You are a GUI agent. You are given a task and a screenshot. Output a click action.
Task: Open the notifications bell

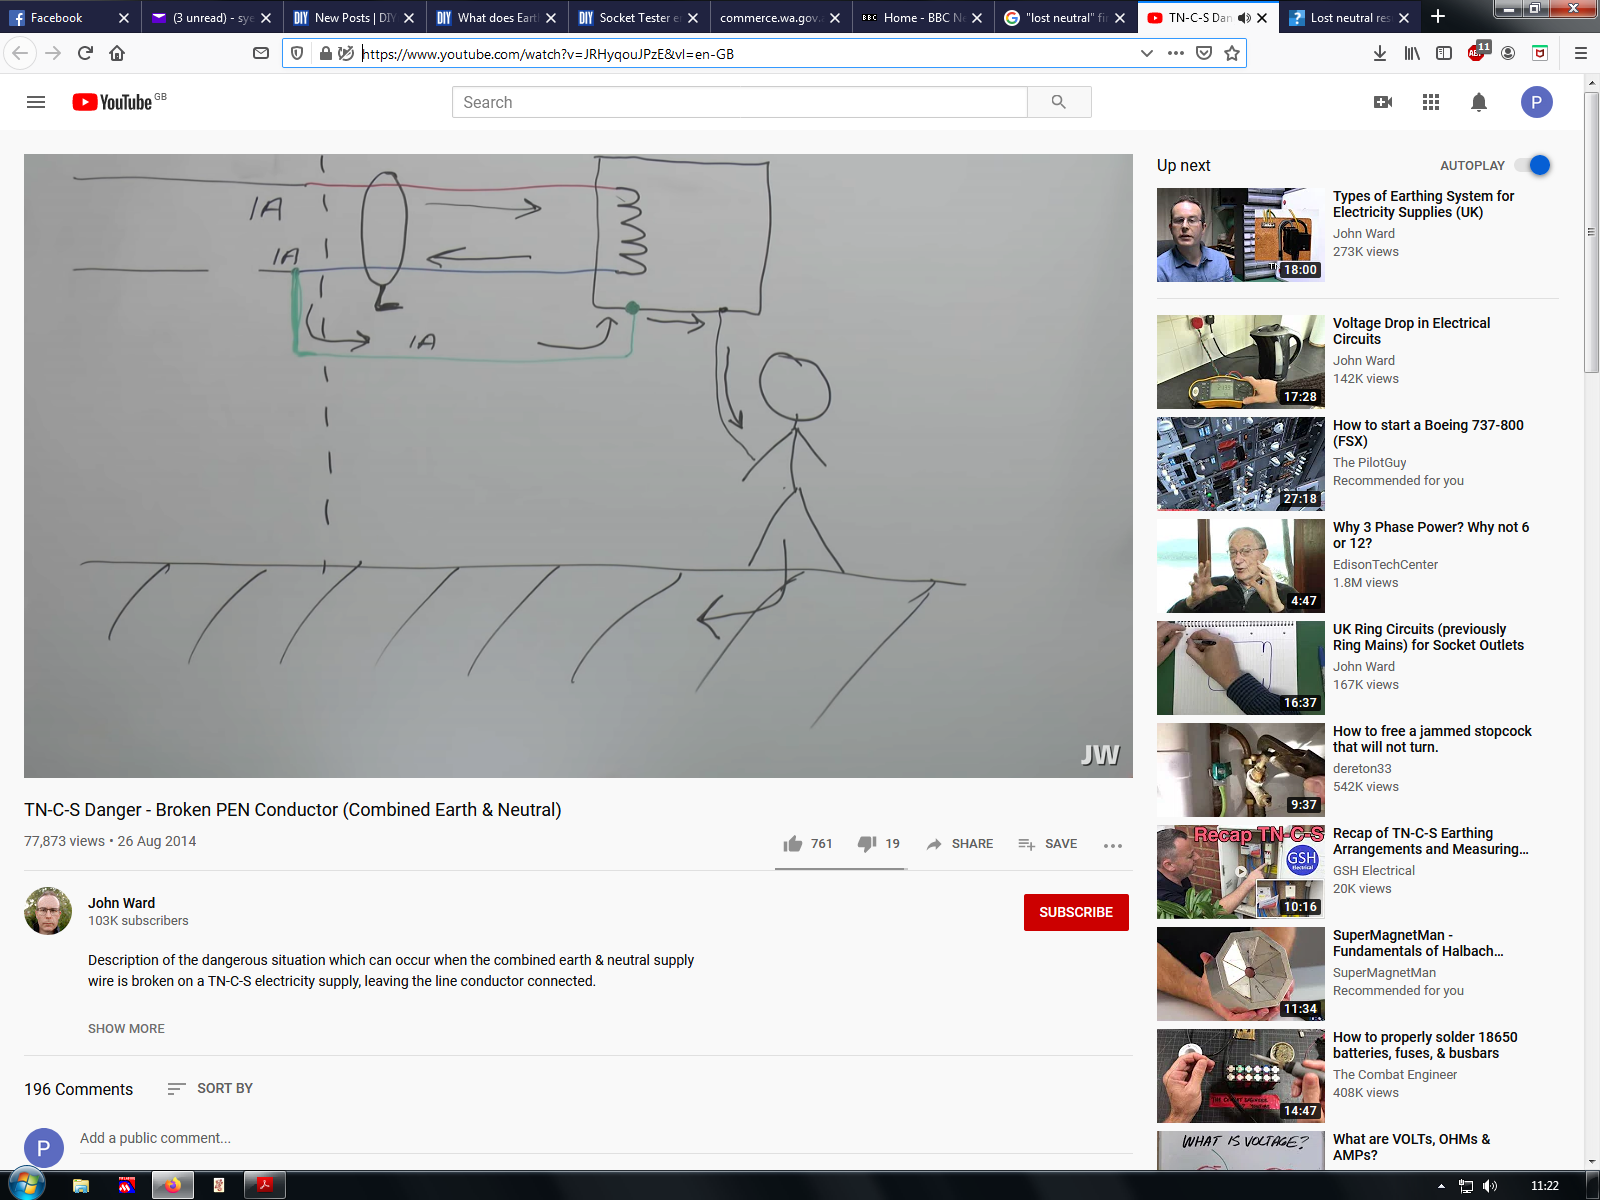pos(1479,102)
